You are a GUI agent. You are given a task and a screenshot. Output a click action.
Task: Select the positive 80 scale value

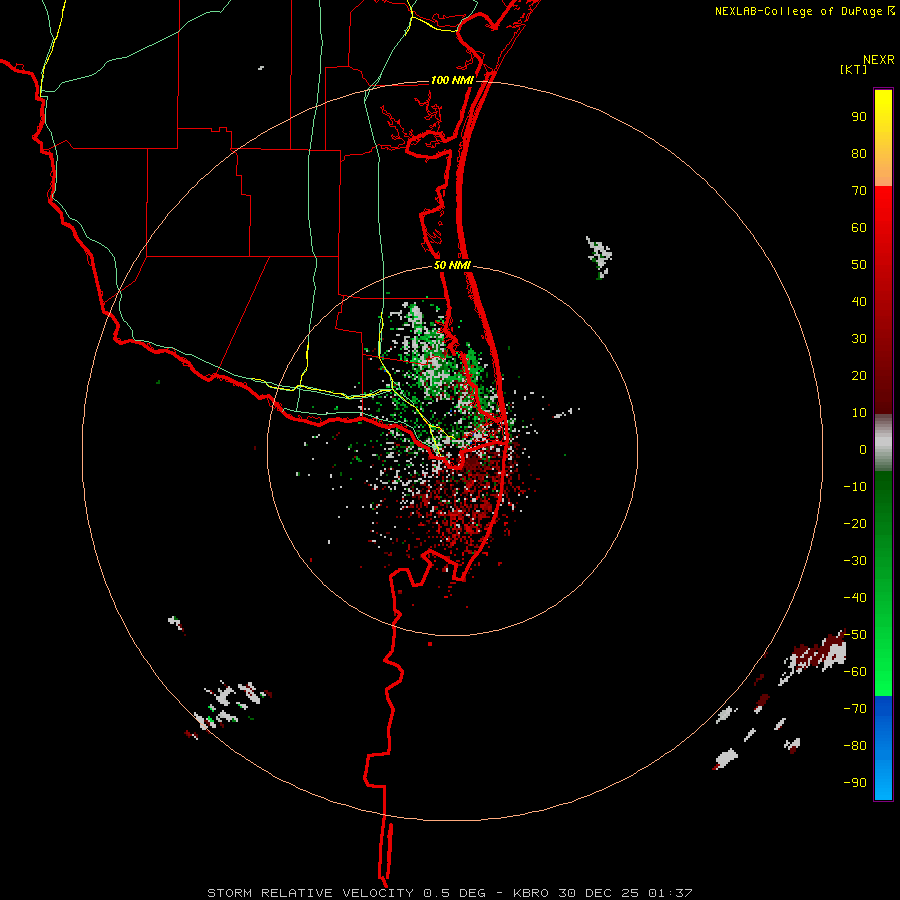pos(859,153)
